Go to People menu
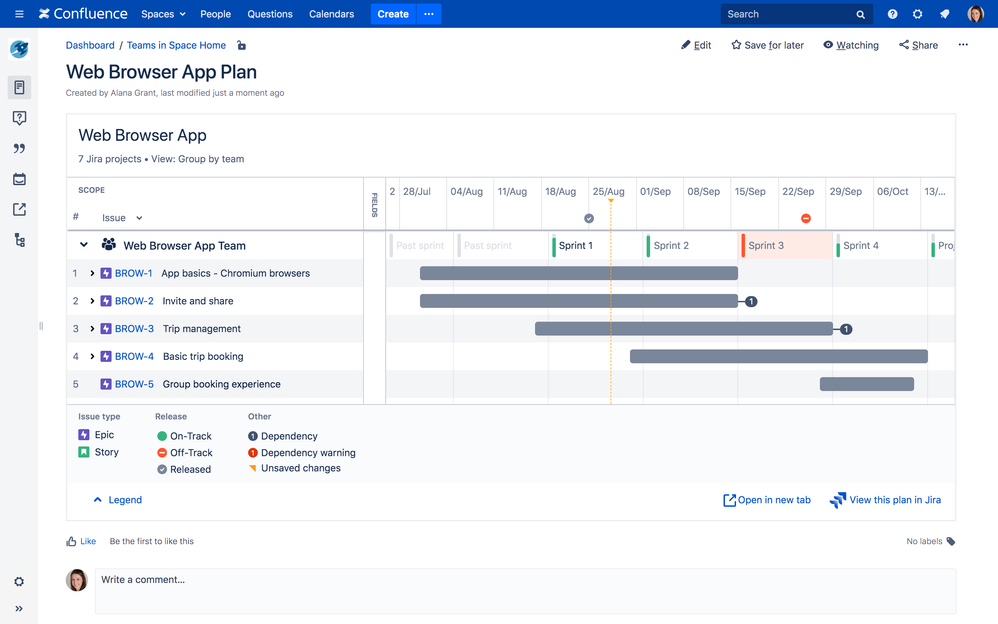 coord(215,14)
